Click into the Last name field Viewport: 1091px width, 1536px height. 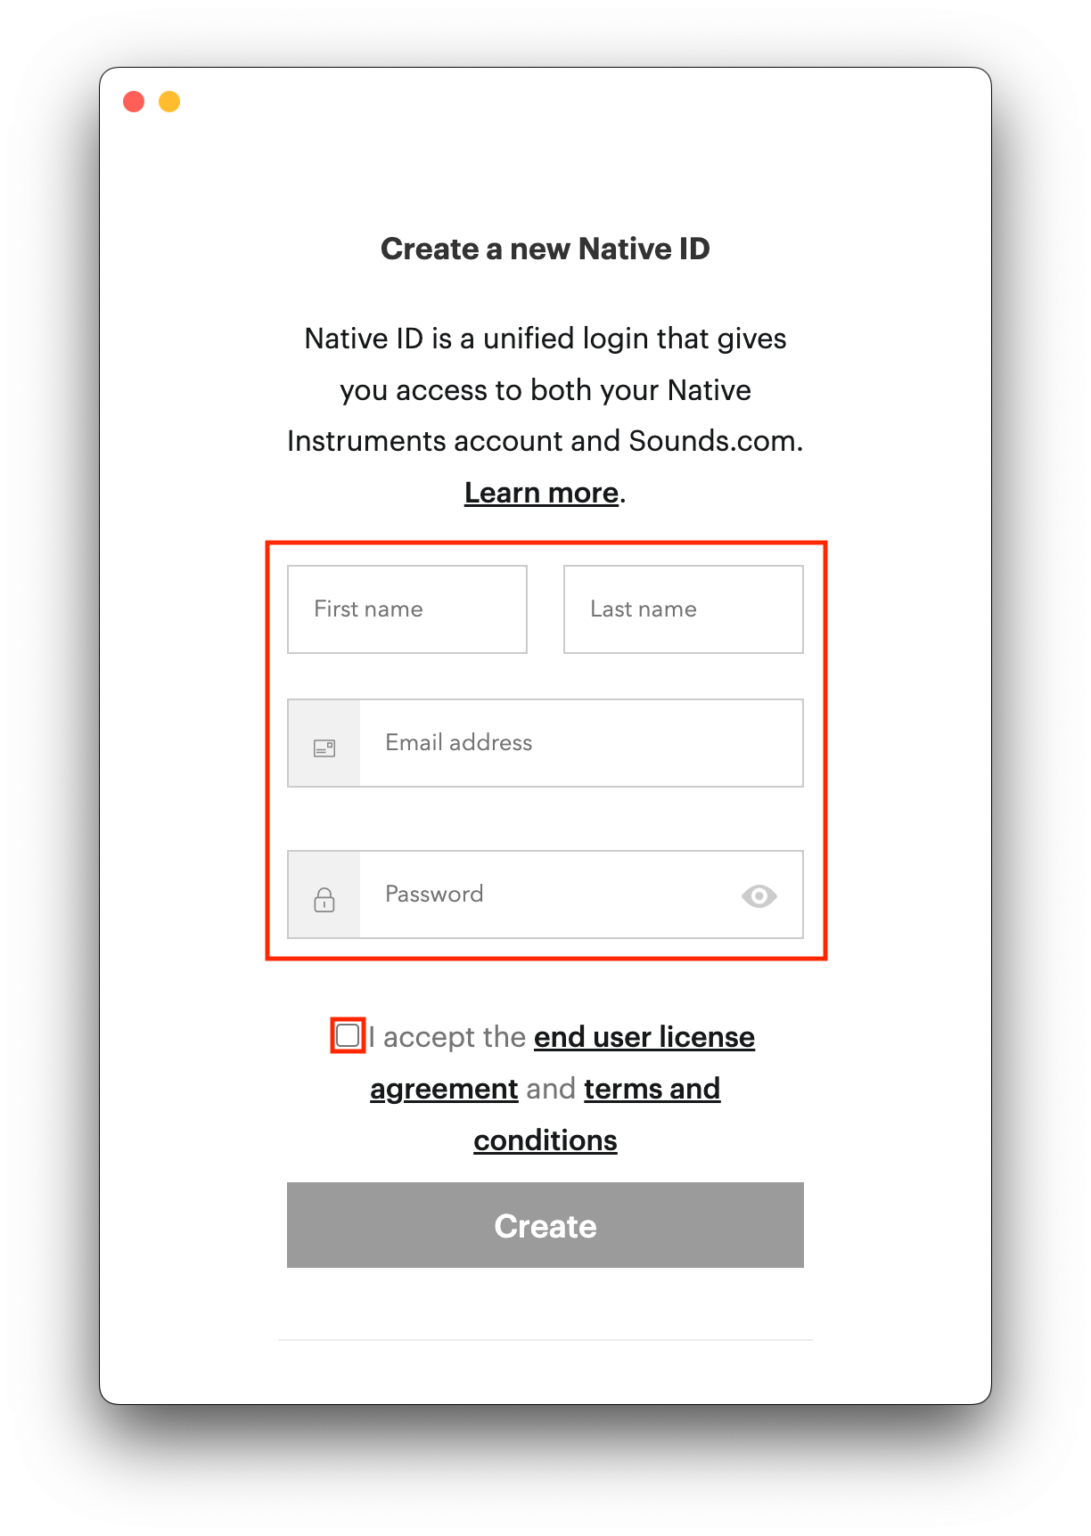[683, 609]
